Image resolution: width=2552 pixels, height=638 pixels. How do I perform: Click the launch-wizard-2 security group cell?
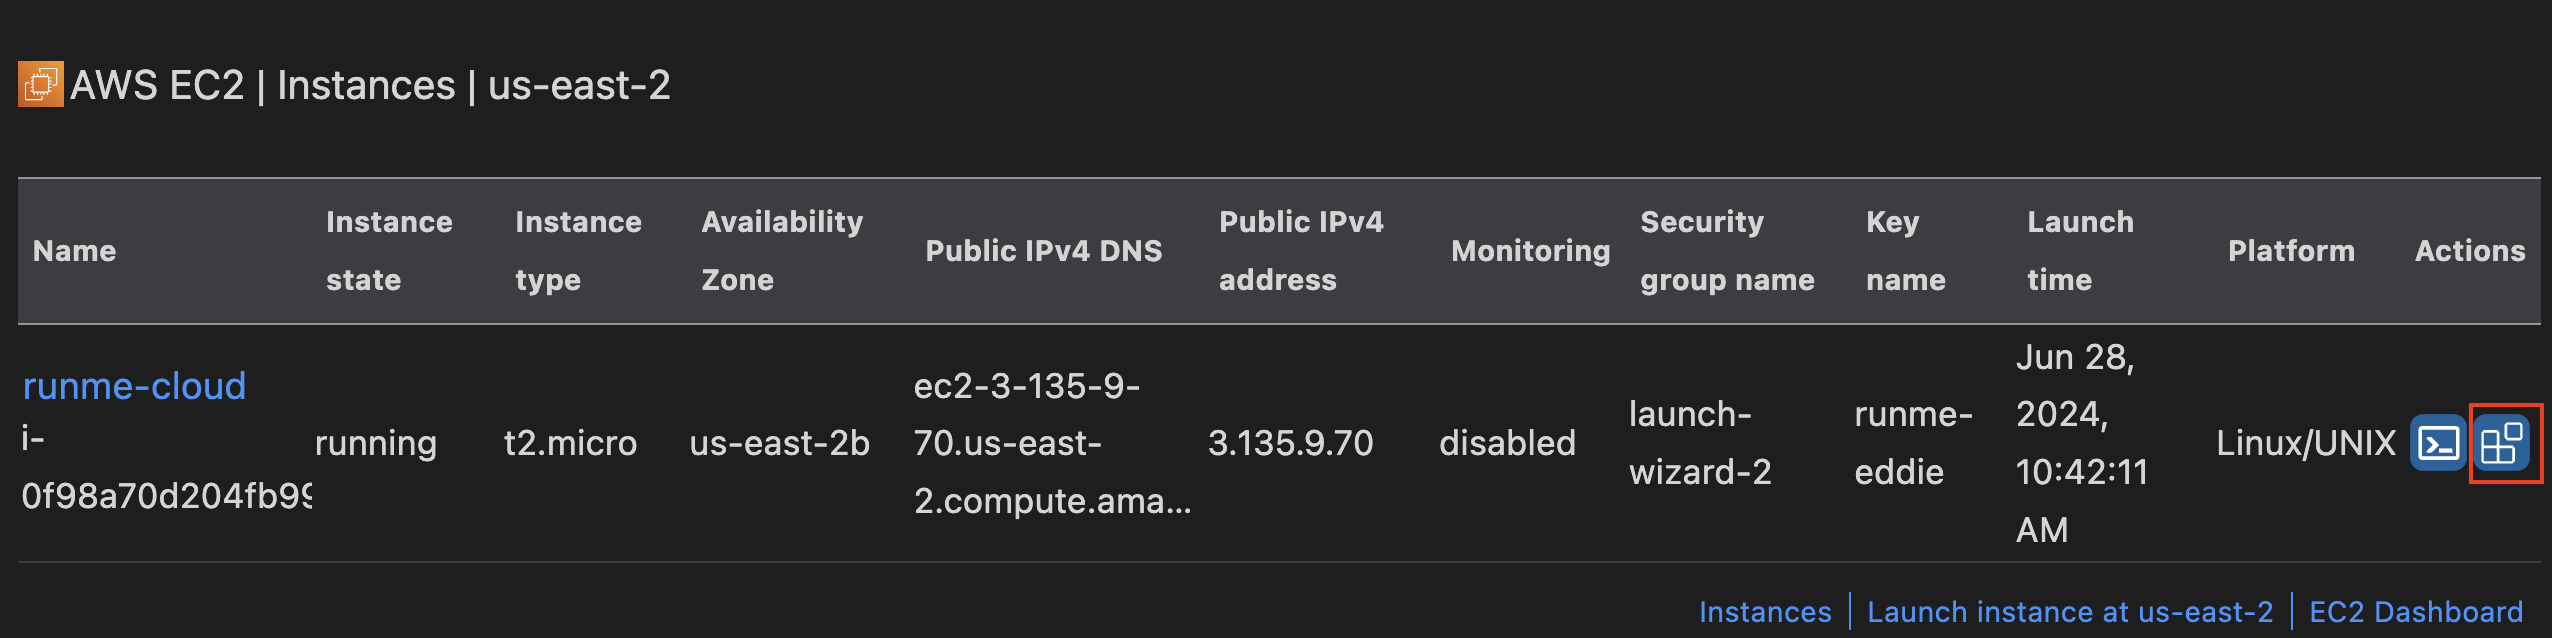point(1699,443)
